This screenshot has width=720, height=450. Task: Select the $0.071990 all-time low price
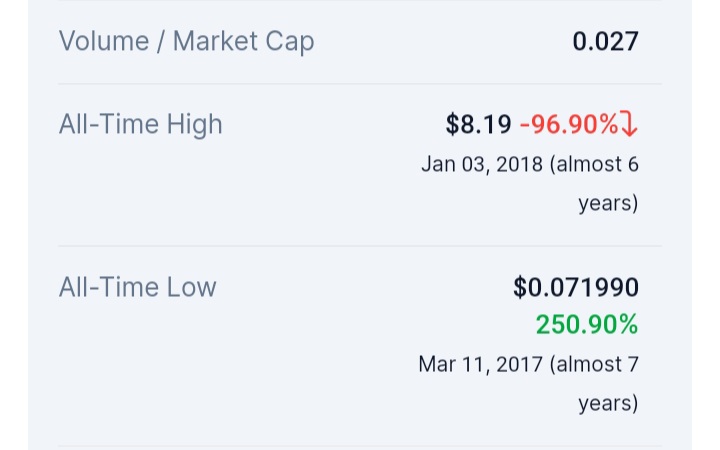[575, 288]
